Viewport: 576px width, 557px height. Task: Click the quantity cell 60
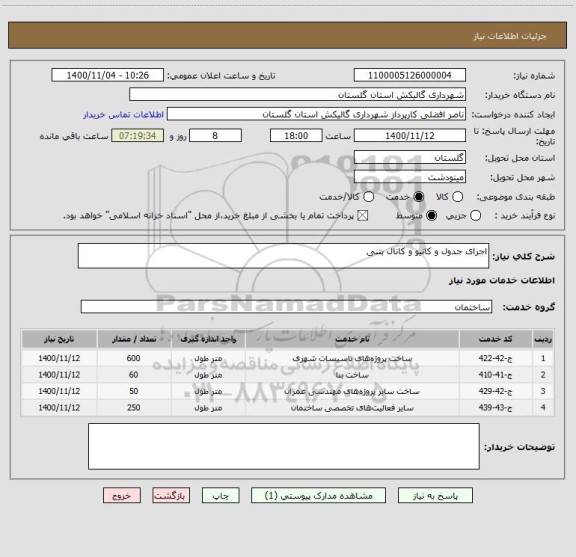pos(133,375)
